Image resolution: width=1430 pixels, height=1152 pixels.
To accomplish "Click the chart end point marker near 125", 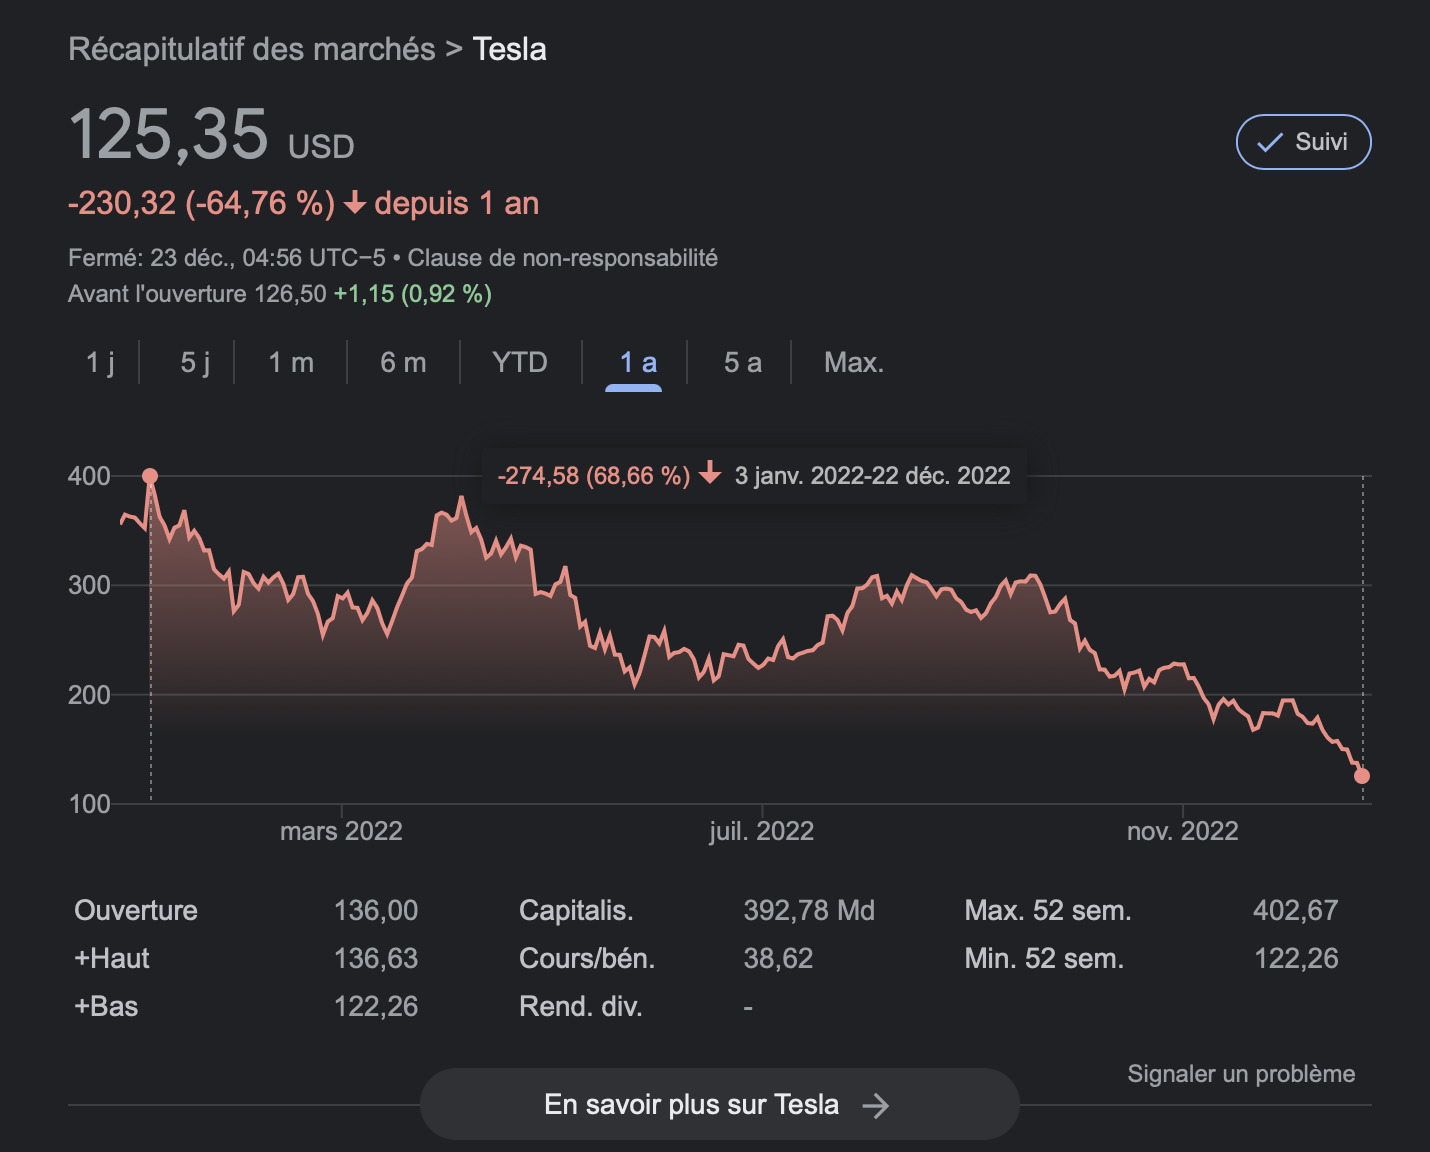I will pos(1362,776).
